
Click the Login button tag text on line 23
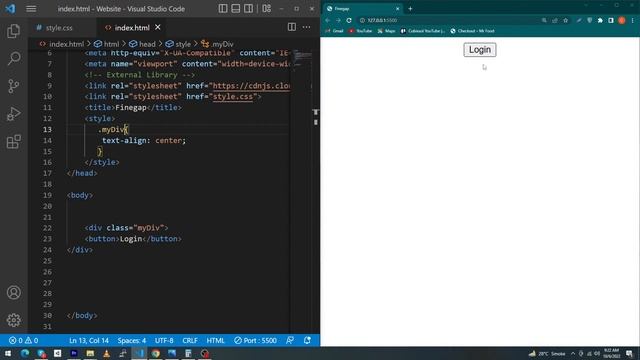point(131,239)
